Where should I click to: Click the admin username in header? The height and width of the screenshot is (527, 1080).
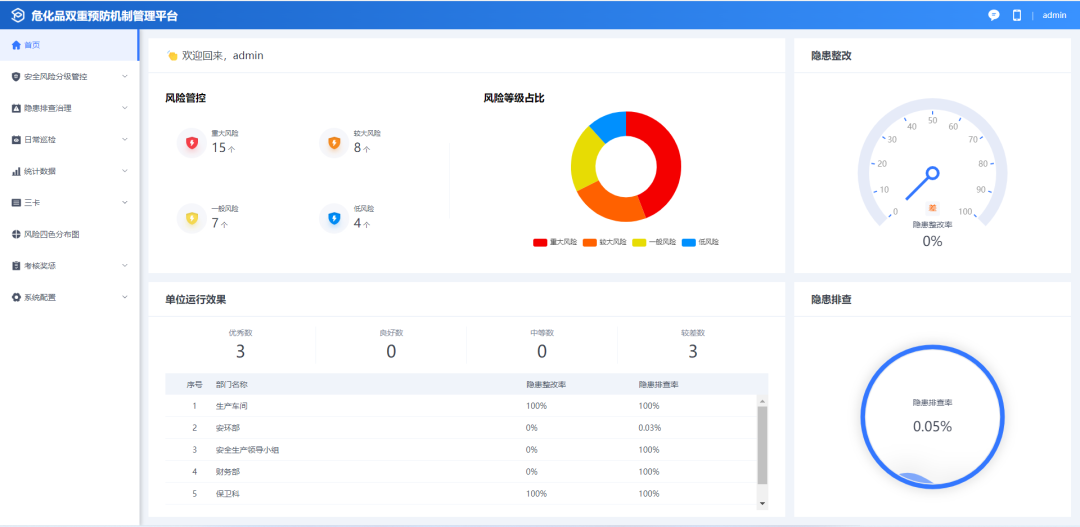(1054, 15)
